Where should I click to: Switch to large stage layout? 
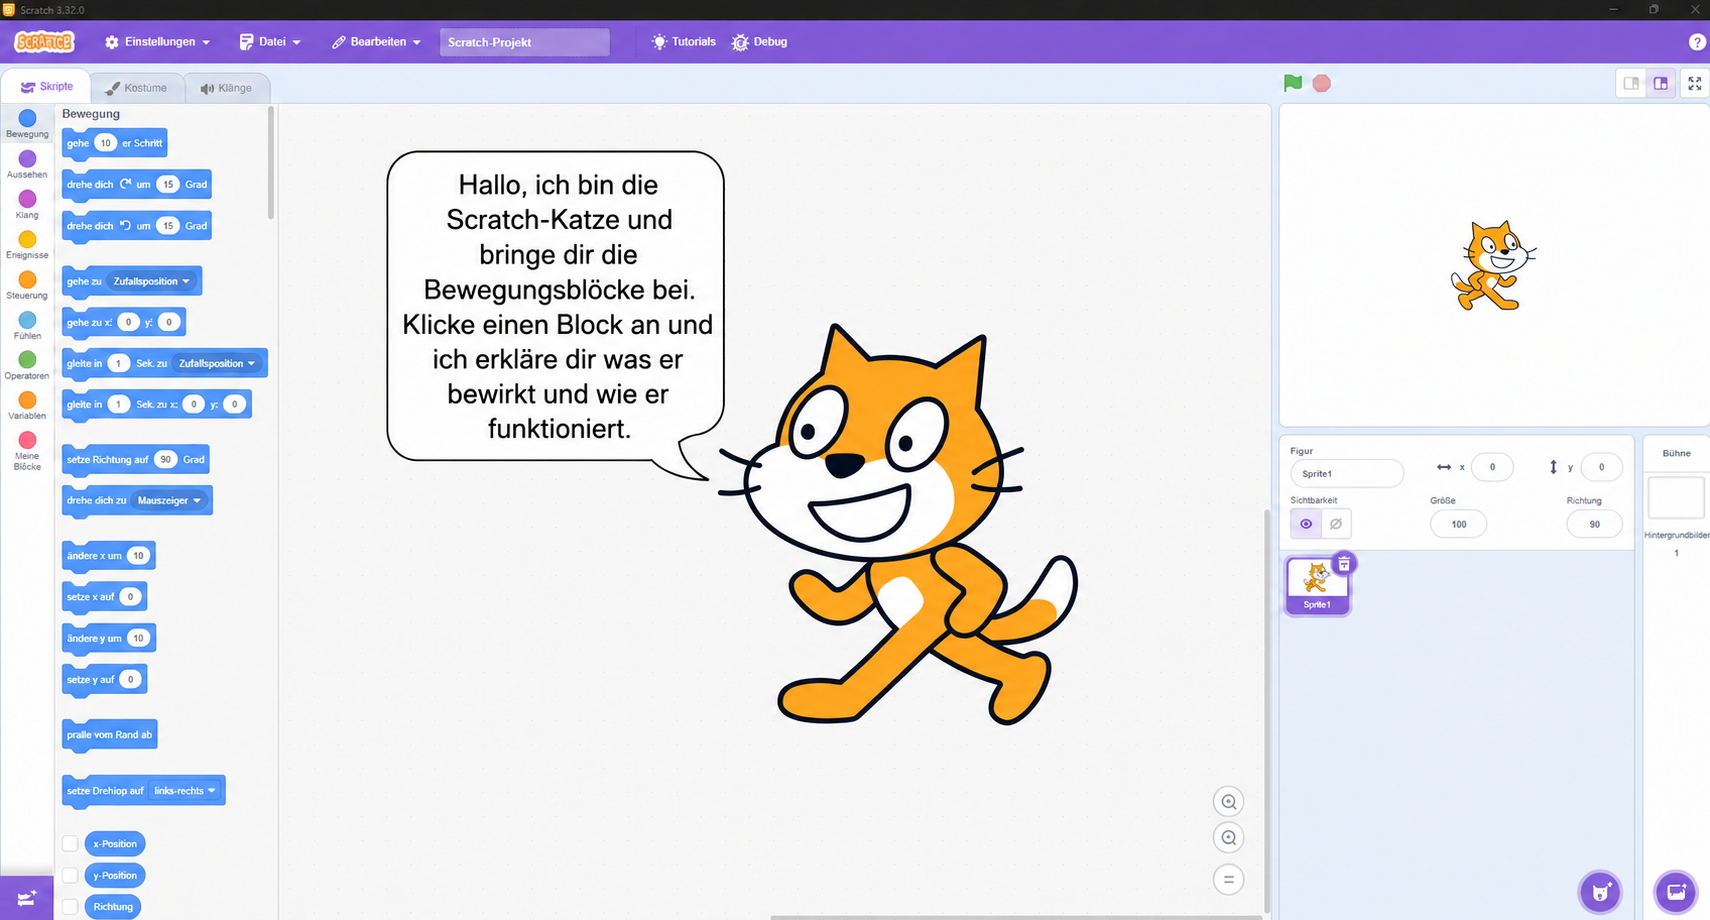coord(1661,84)
